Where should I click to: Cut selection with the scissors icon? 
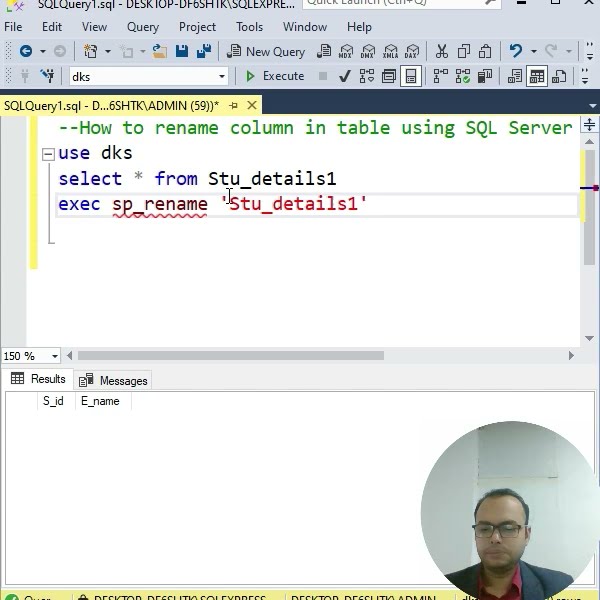point(442,51)
